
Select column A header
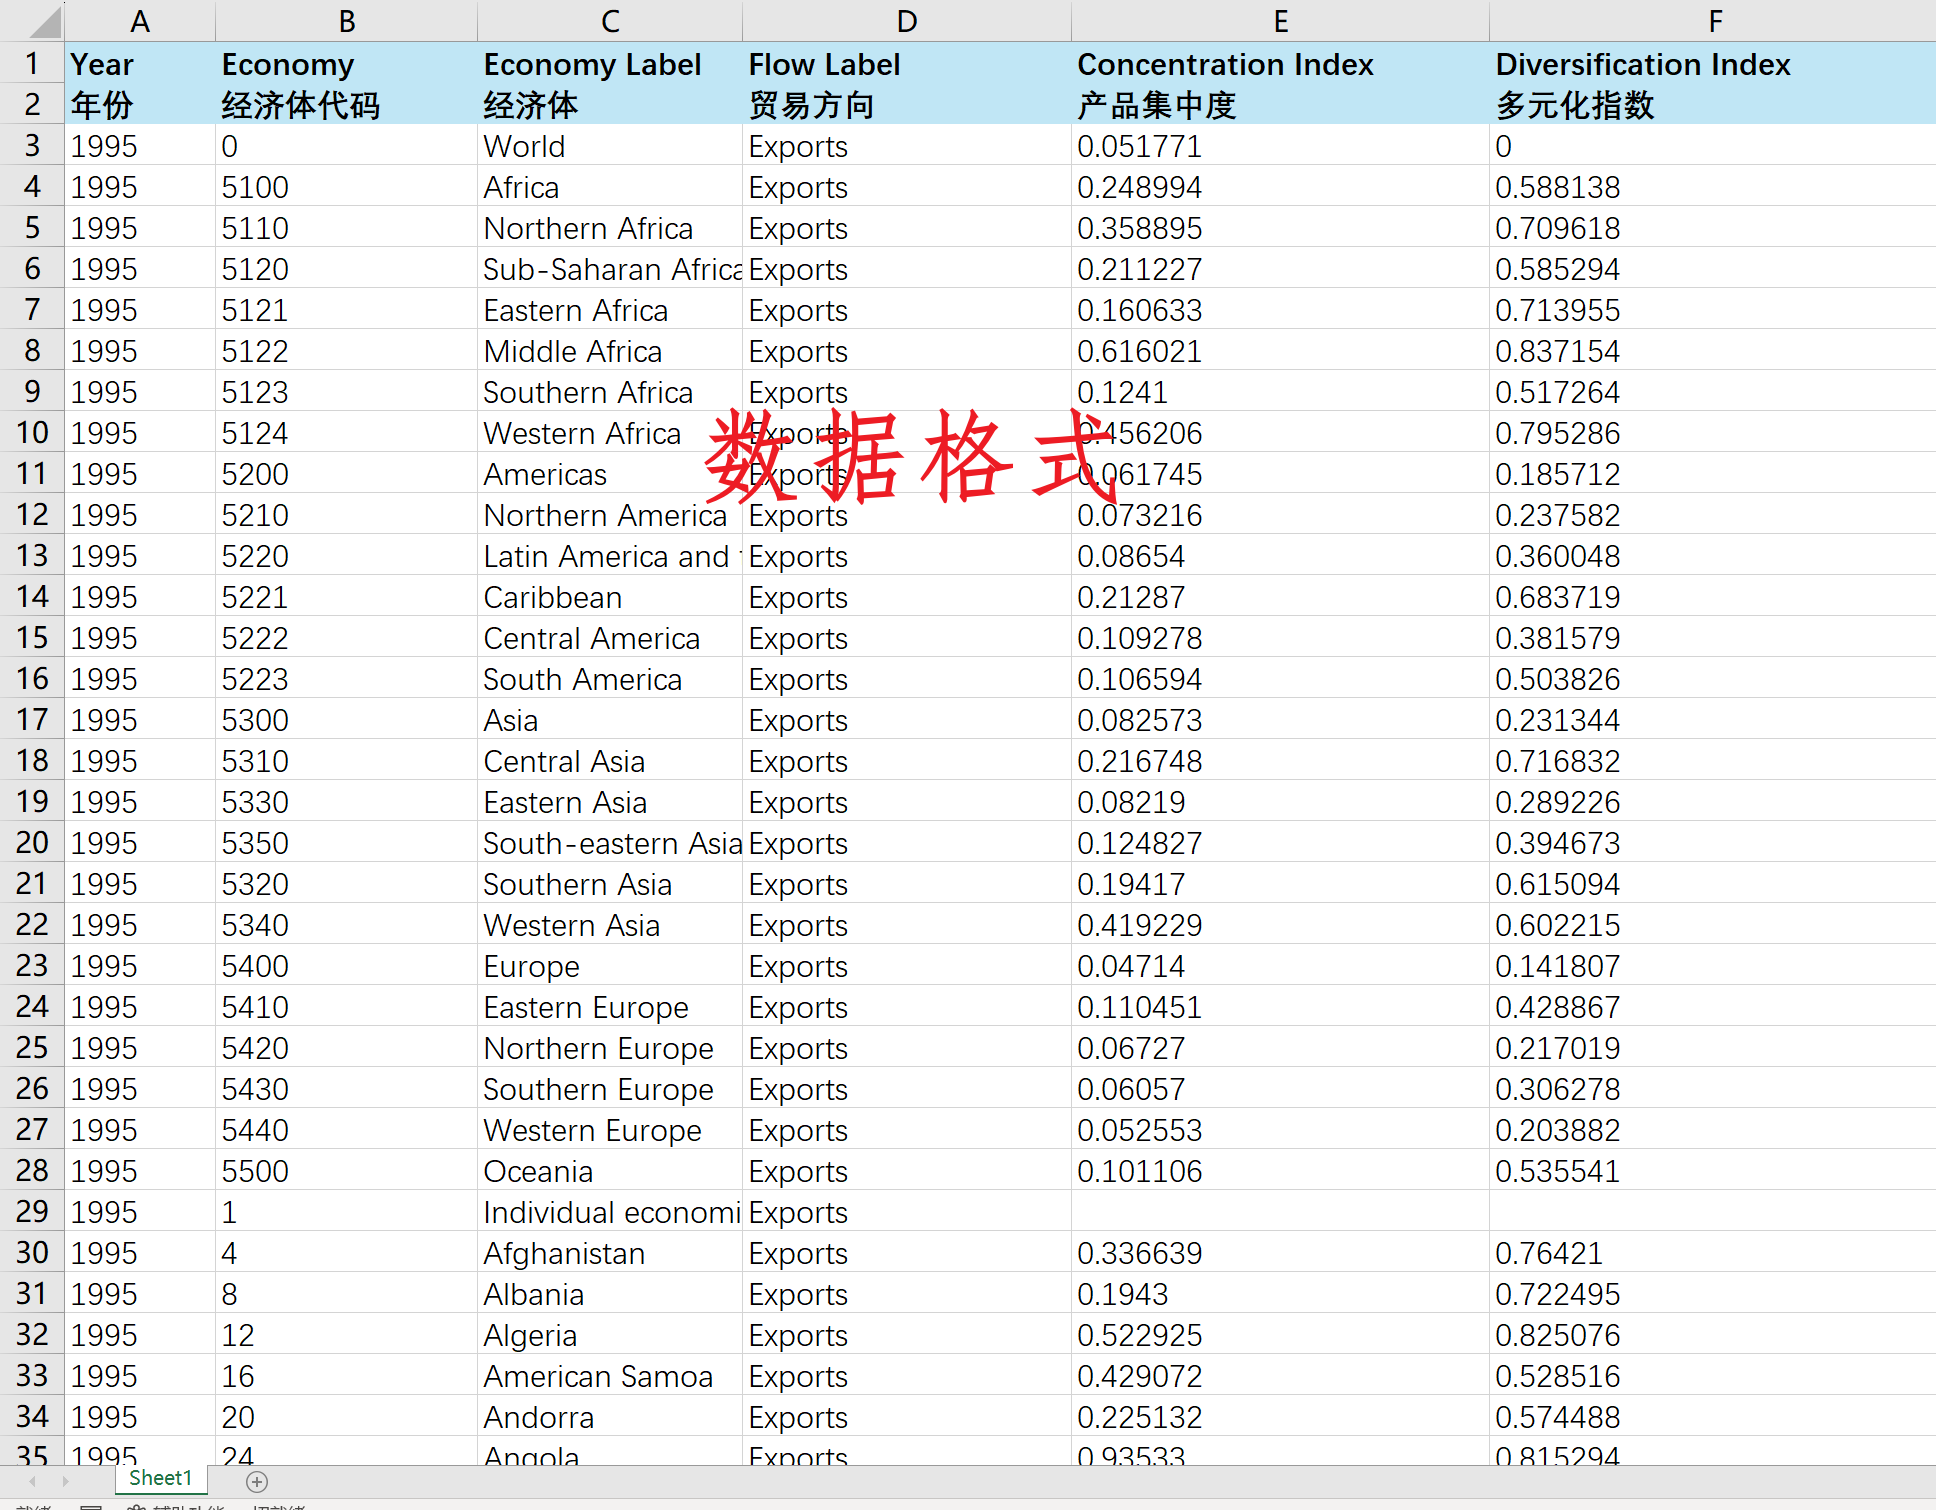pos(140,21)
